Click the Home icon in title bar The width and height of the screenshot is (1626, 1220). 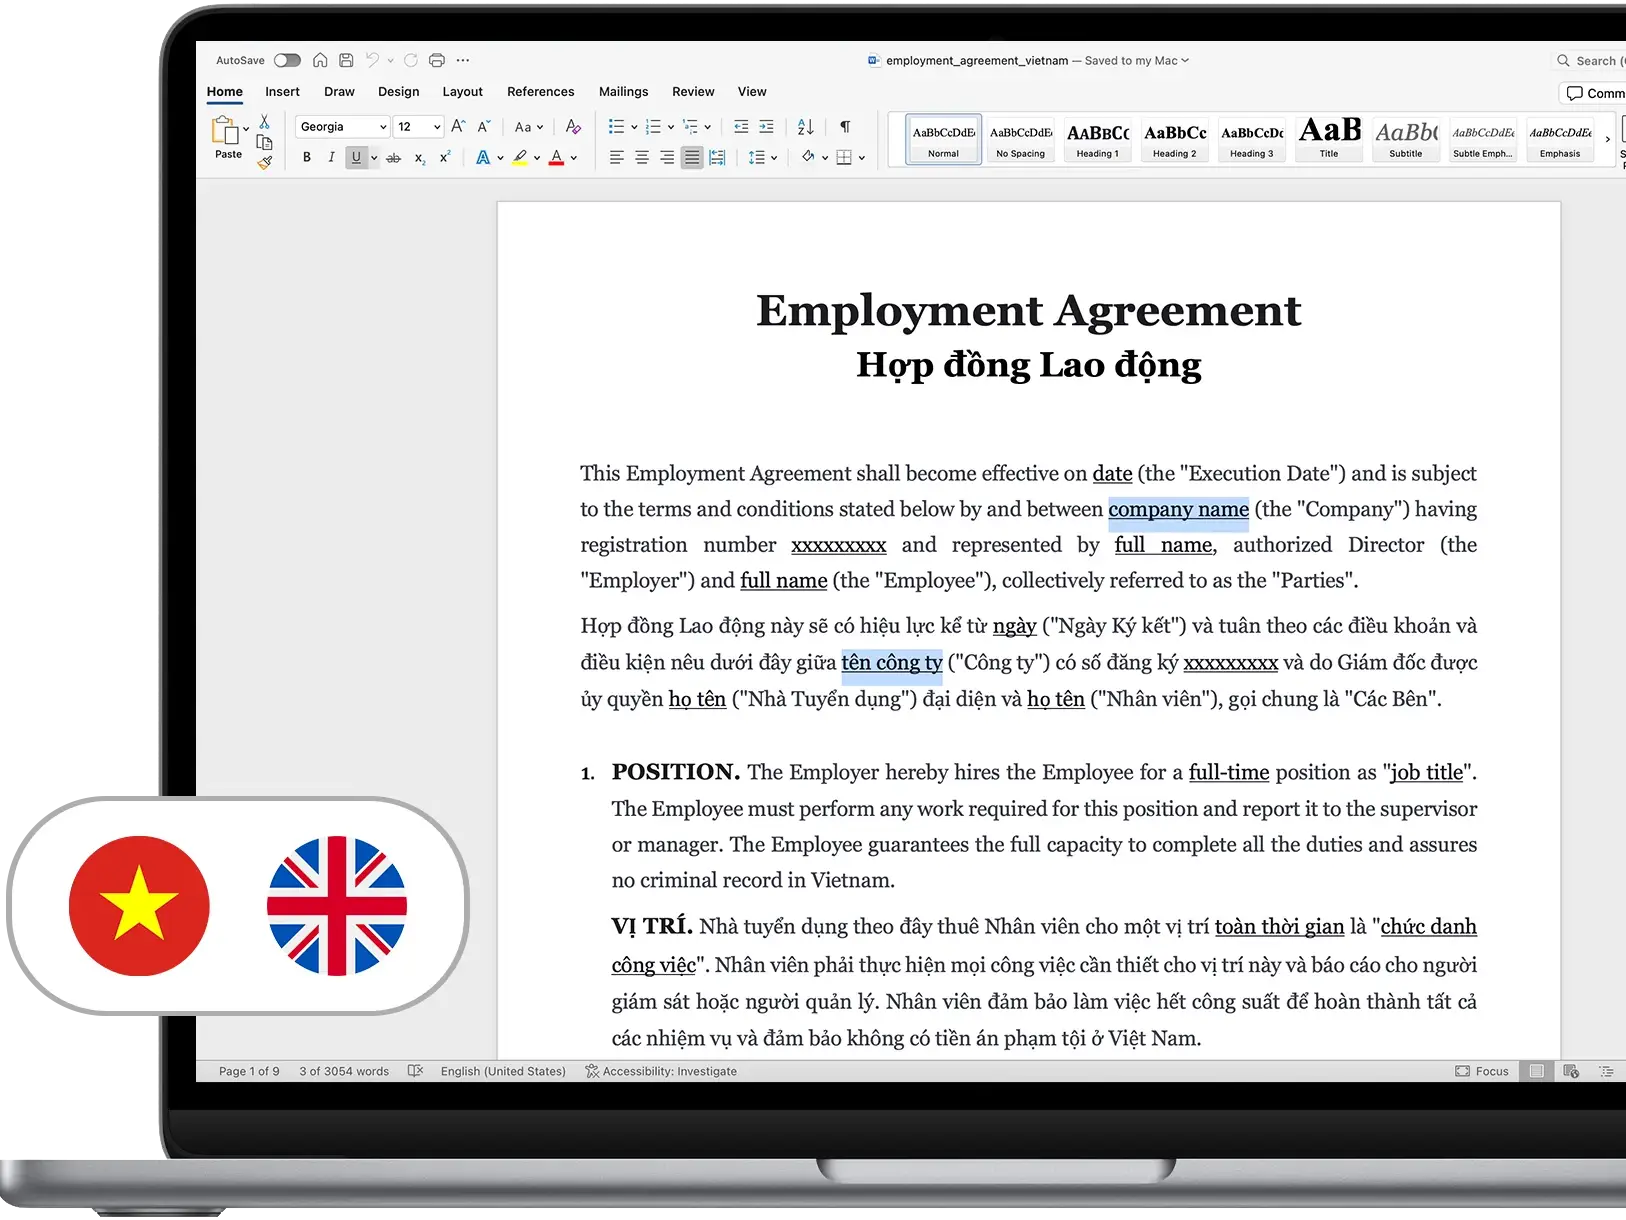point(320,60)
